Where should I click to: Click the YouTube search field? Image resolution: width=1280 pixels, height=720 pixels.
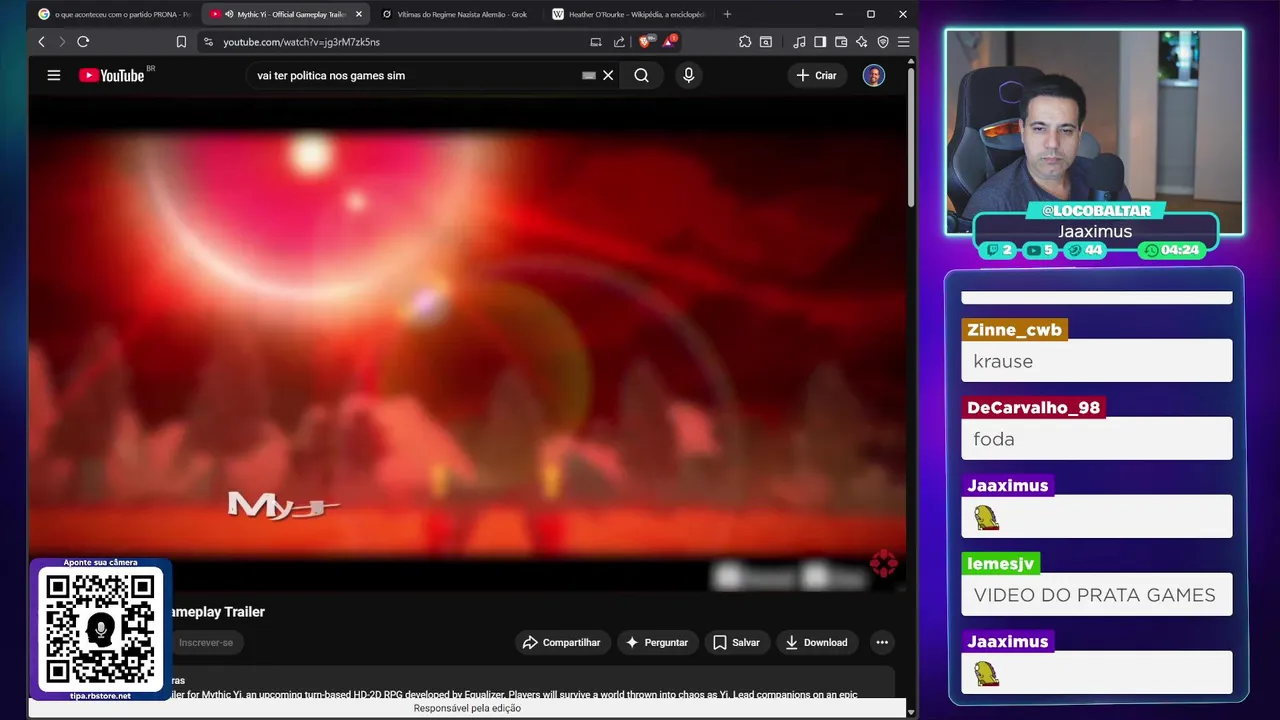415,75
